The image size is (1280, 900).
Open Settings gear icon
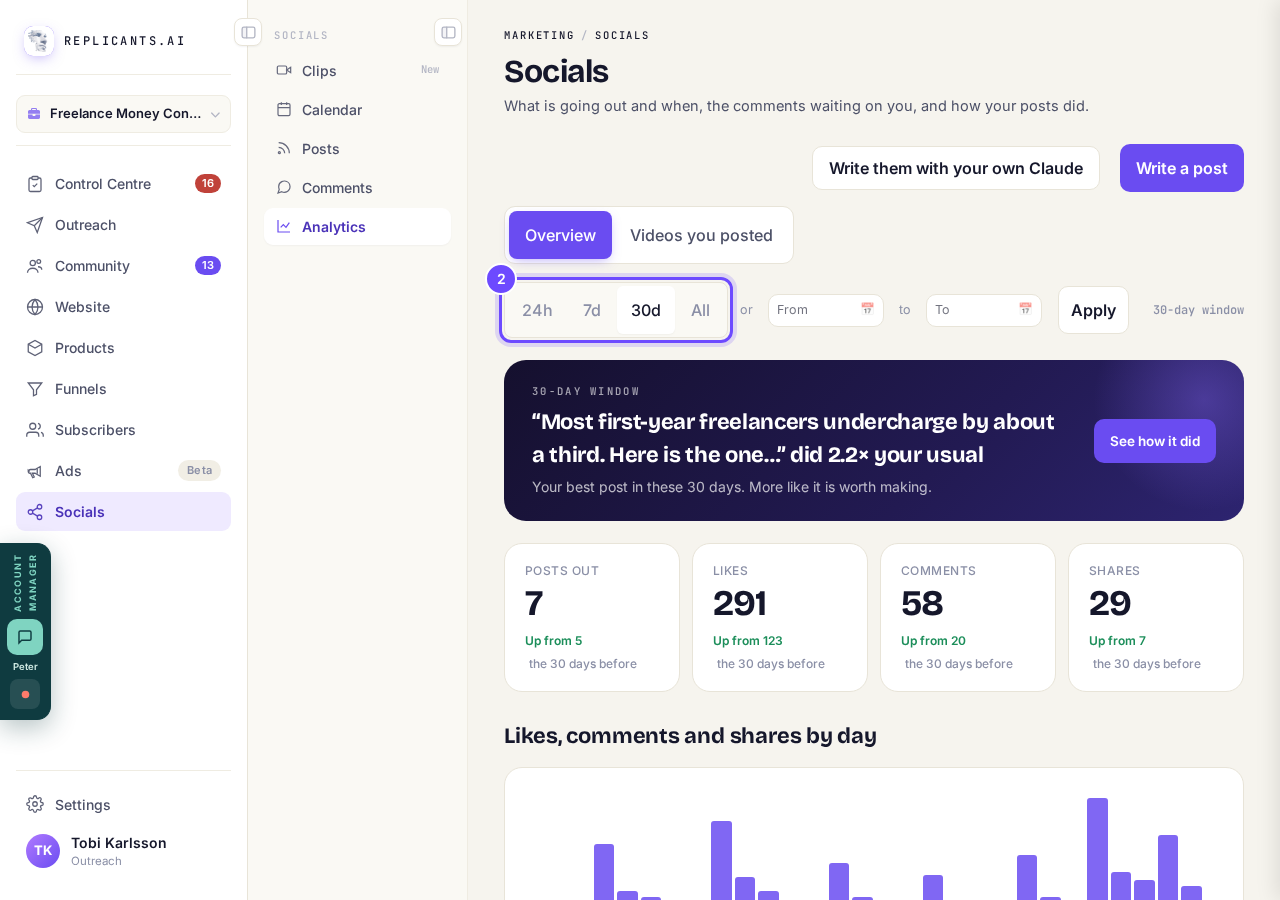tap(35, 804)
